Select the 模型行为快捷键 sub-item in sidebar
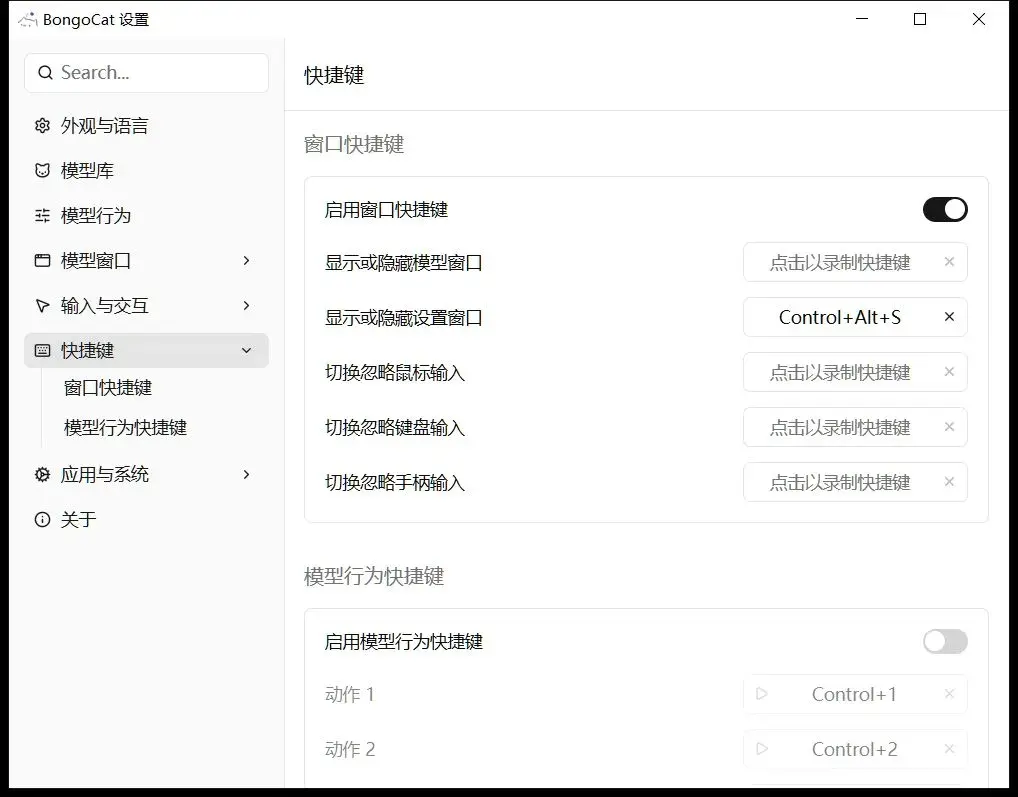This screenshot has height=797, width=1018. pos(125,428)
